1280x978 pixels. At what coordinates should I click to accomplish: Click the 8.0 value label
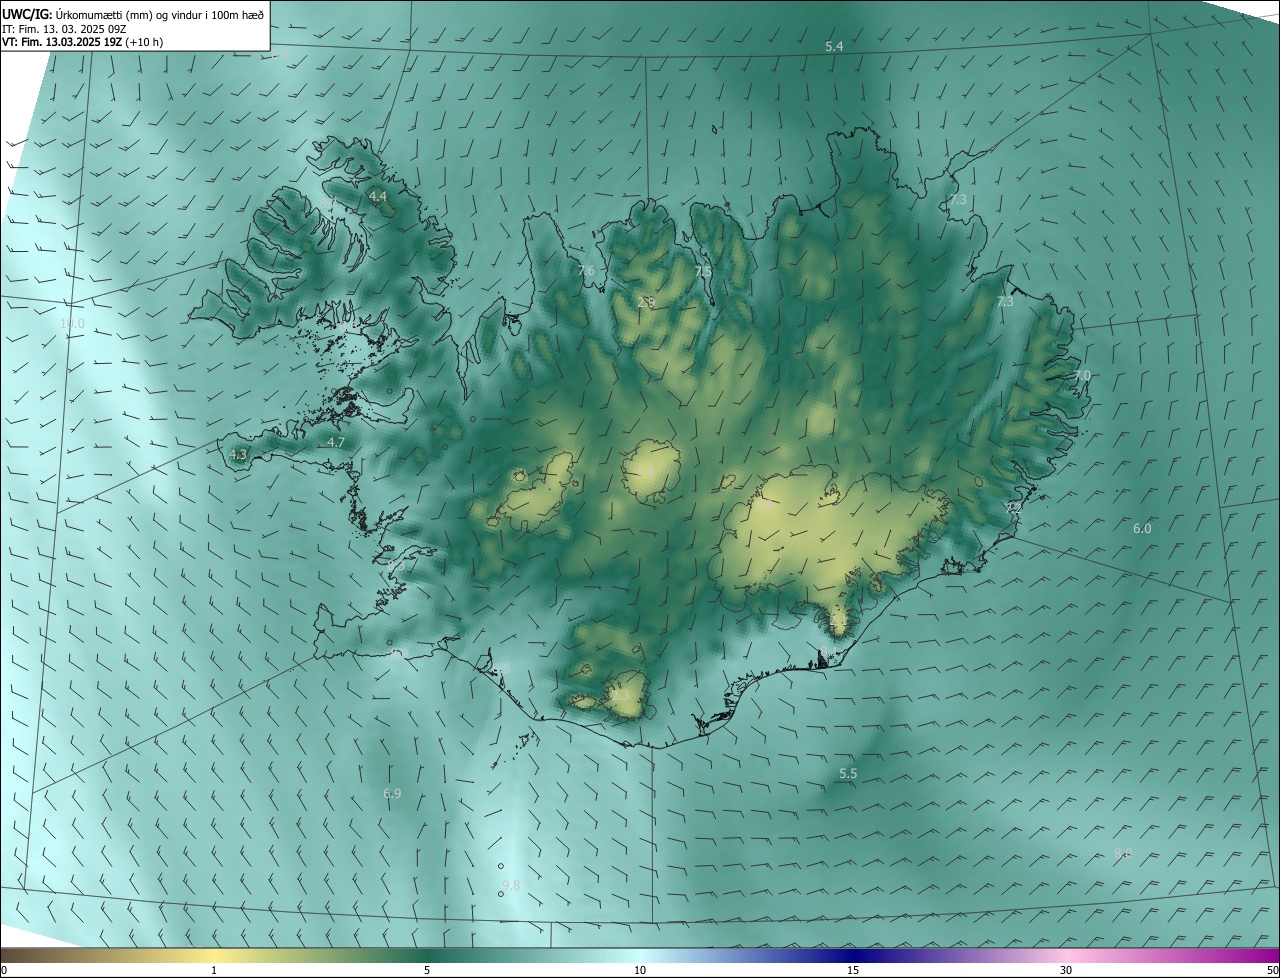point(1123,853)
